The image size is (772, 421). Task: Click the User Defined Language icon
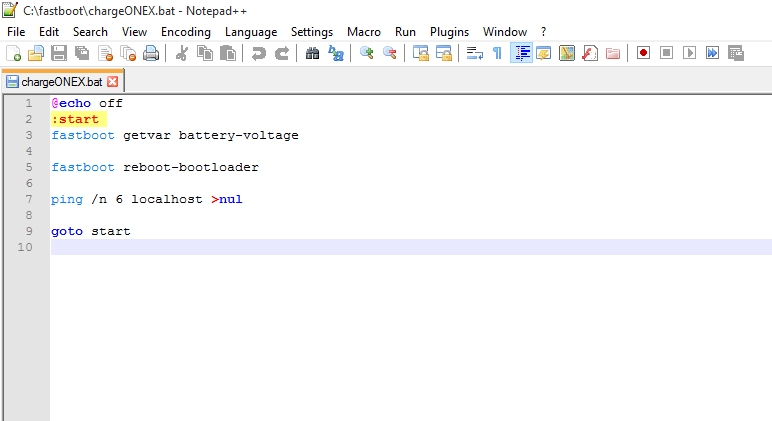coord(544,53)
